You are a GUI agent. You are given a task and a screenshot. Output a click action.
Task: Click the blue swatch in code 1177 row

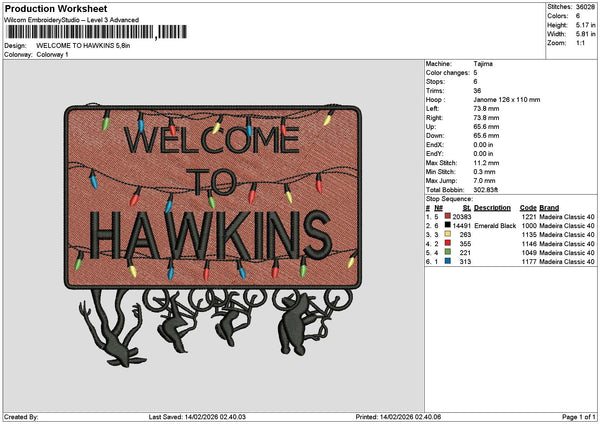click(x=447, y=261)
